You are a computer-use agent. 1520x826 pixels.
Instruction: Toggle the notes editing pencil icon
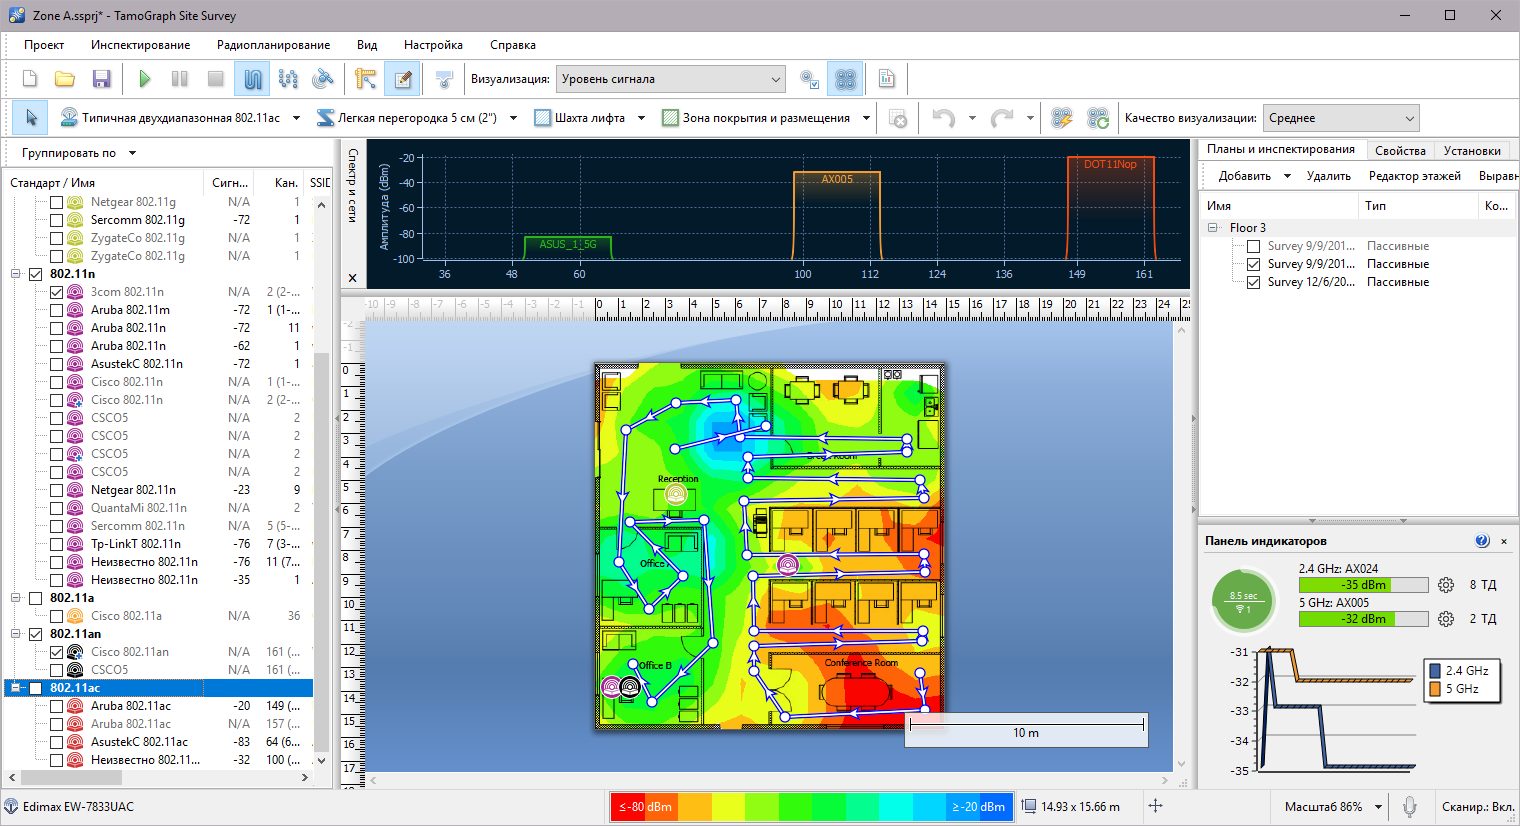click(403, 79)
